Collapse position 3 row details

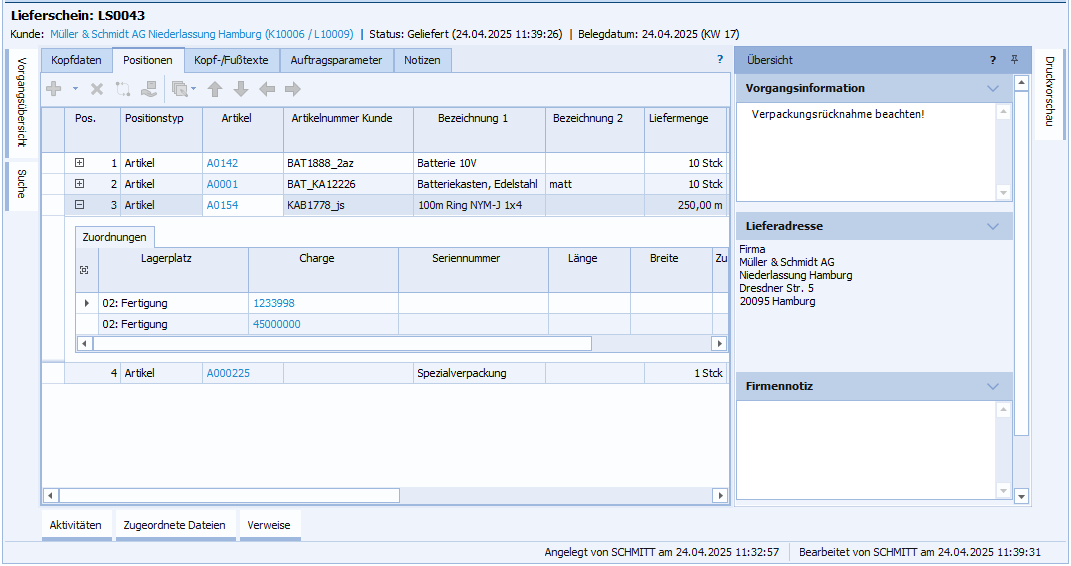(x=79, y=205)
